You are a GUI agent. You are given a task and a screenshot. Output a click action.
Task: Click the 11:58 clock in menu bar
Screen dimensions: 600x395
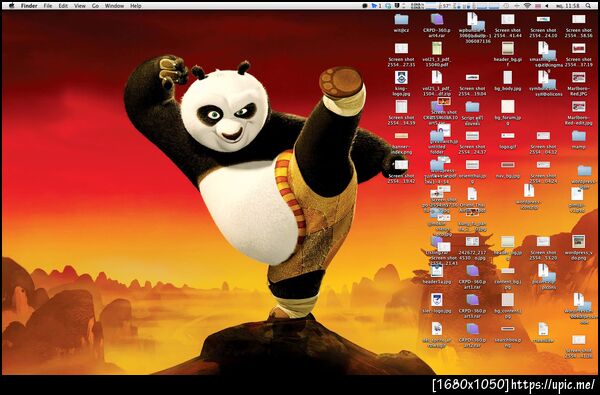pyautogui.click(x=572, y=6)
